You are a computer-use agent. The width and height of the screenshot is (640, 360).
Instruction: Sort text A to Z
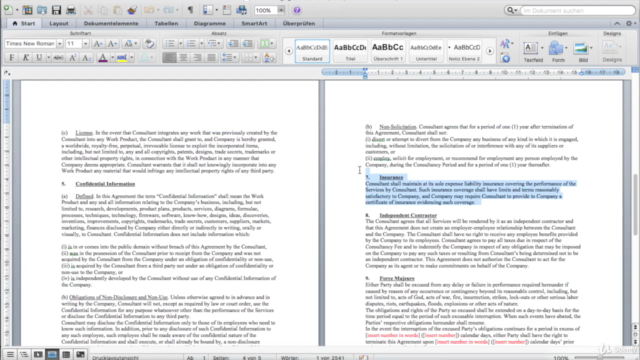(269, 58)
